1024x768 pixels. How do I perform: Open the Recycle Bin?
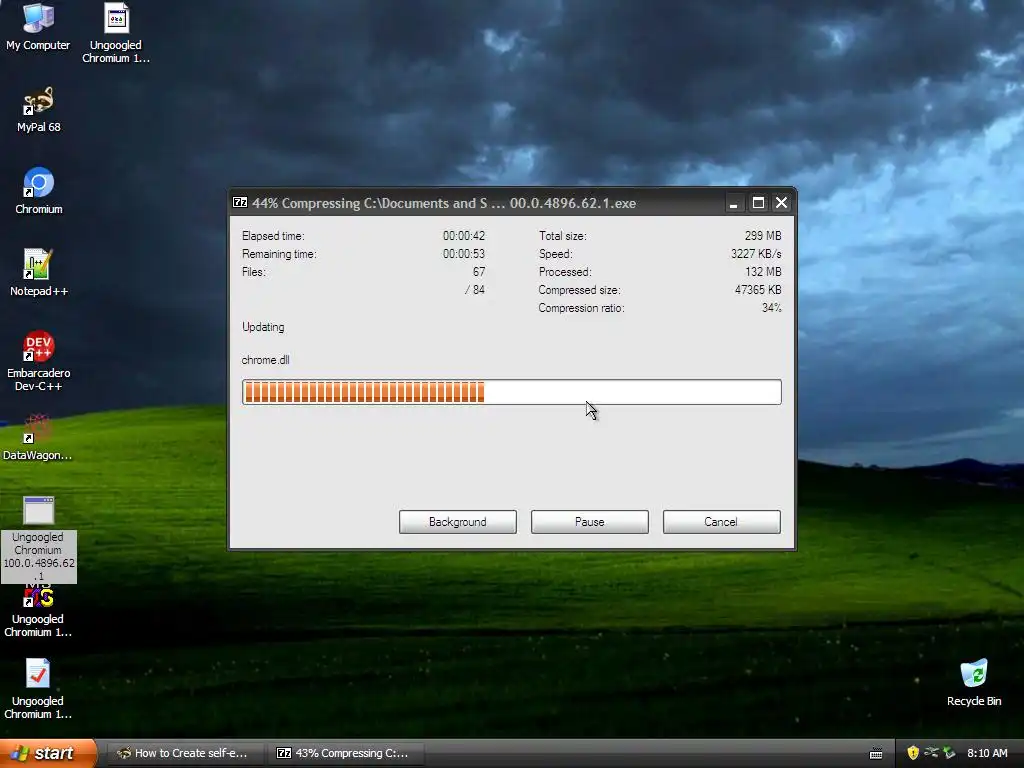[974, 683]
